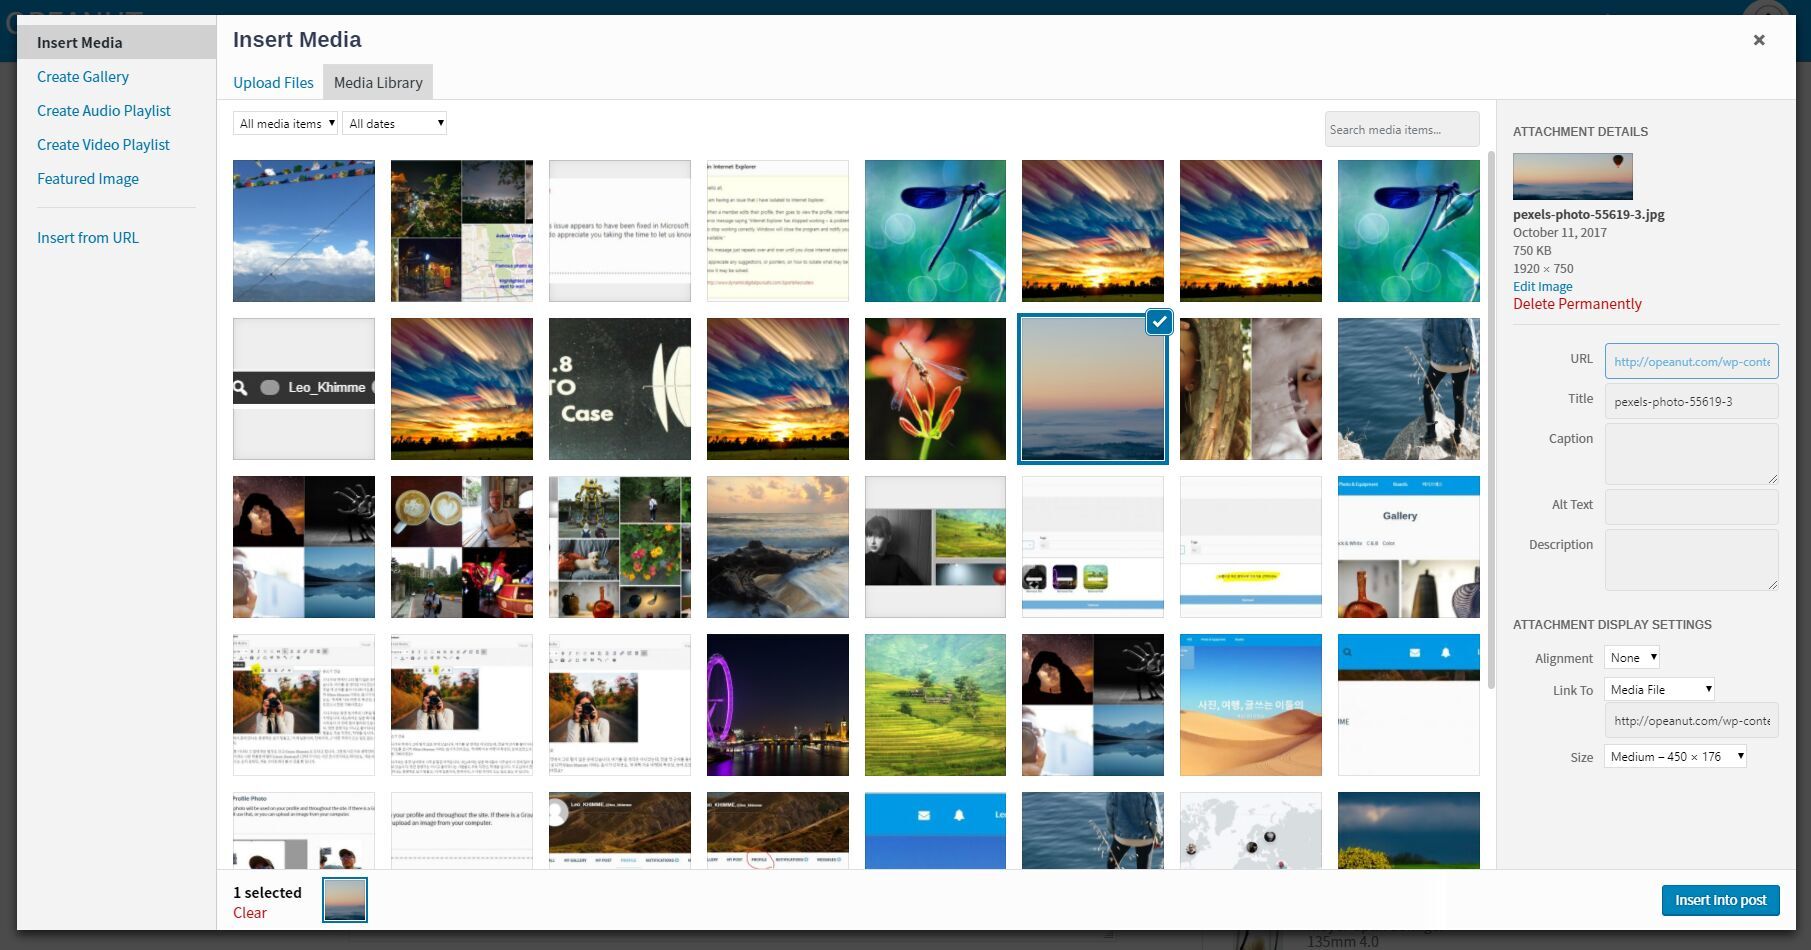Pick the latte art coffee collage thumbnail
Screen dimensions: 1811x950
point(462,547)
